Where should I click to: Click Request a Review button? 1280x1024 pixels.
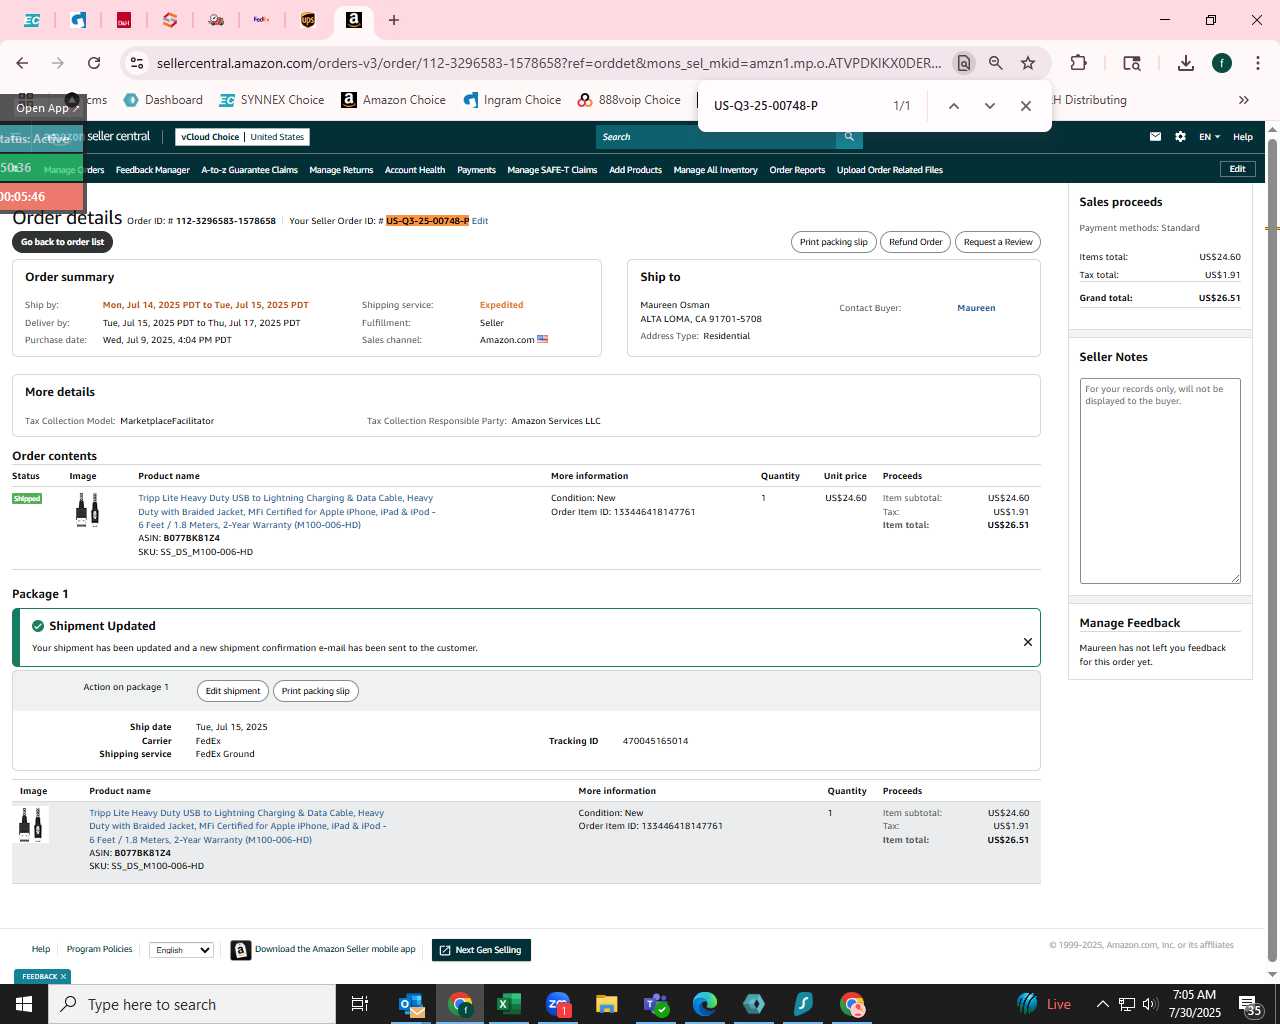[998, 242]
